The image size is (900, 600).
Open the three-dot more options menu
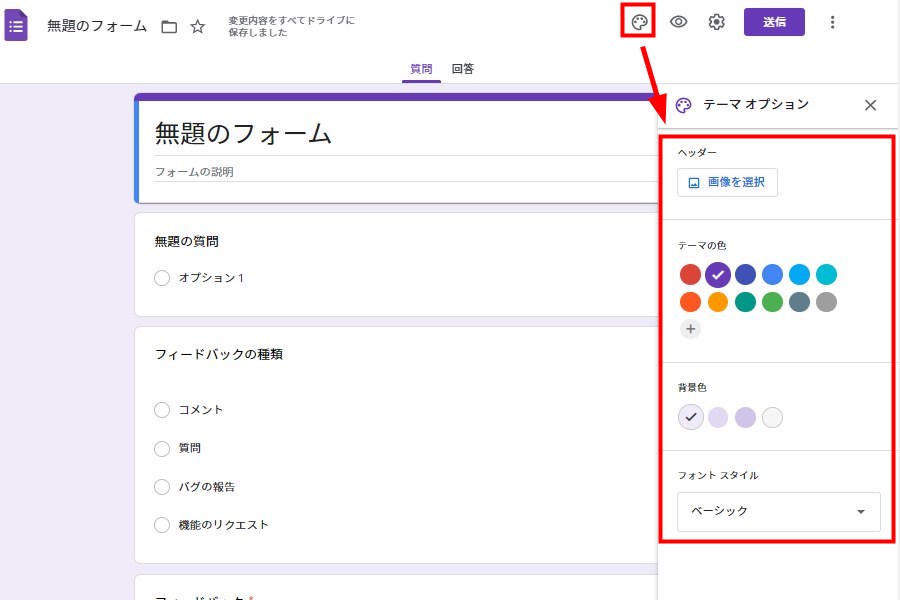point(833,22)
